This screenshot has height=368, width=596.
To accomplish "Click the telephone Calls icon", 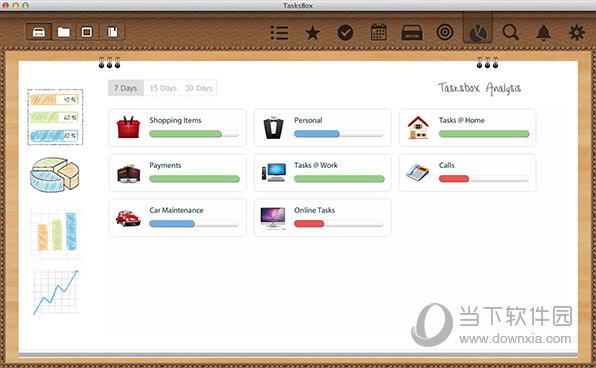I will 417,172.
